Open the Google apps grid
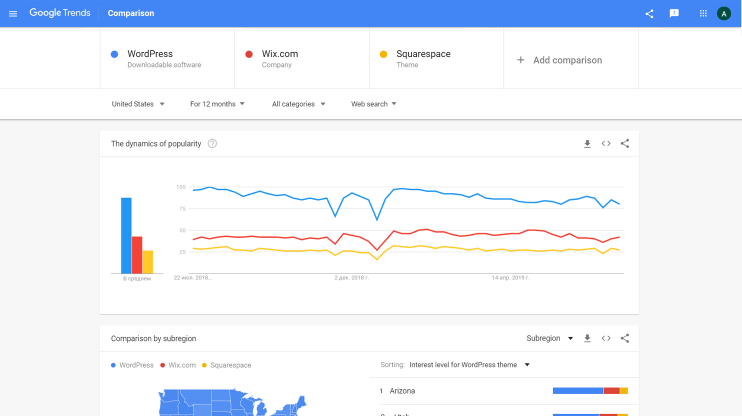The image size is (742, 416). click(703, 13)
